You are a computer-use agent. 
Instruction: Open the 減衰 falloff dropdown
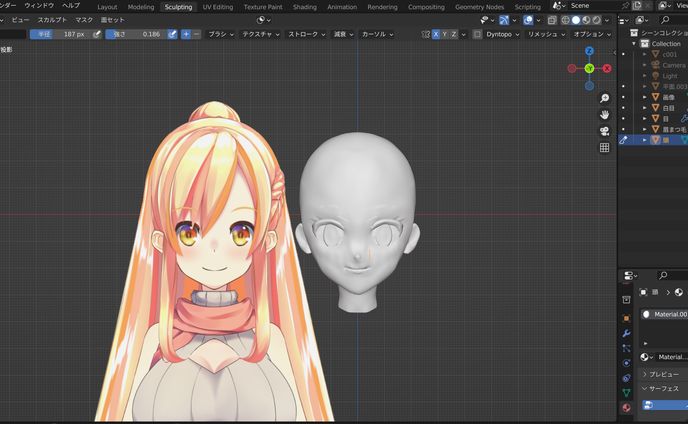tap(343, 34)
